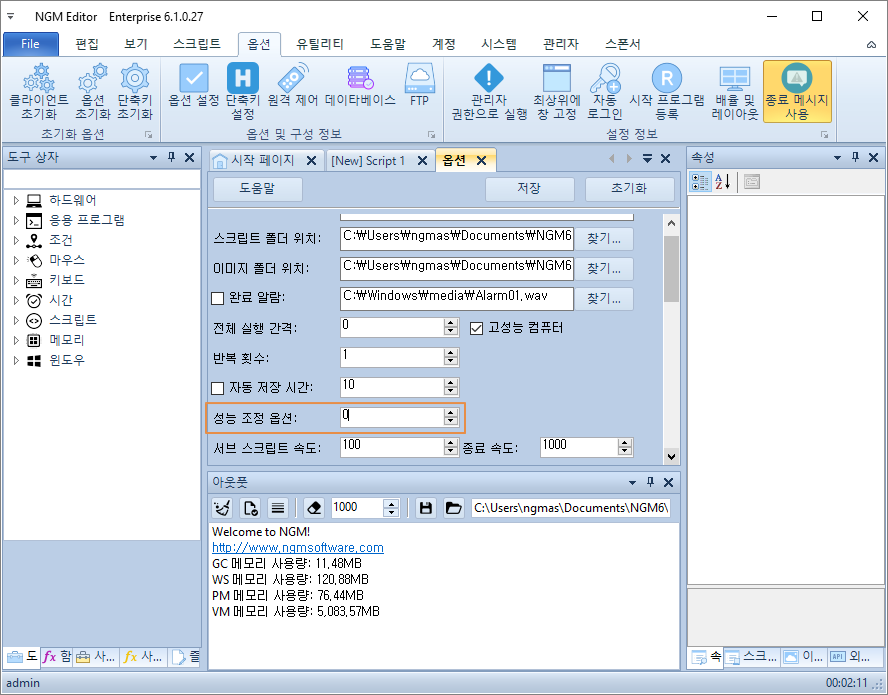
Task: Enable the 자동 저장 시간 checkbox
Action: coord(217,388)
